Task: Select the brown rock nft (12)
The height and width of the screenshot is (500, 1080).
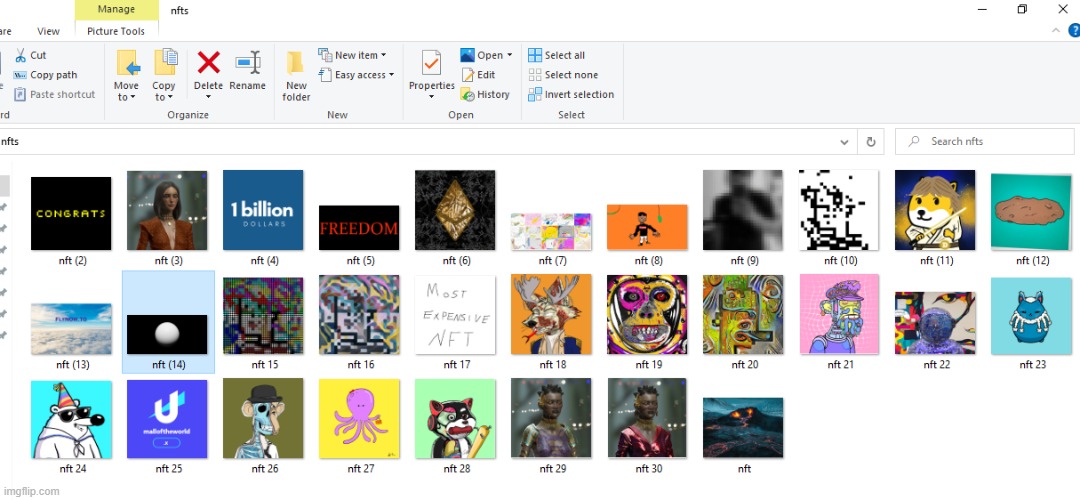Action: pyautogui.click(x=1031, y=211)
